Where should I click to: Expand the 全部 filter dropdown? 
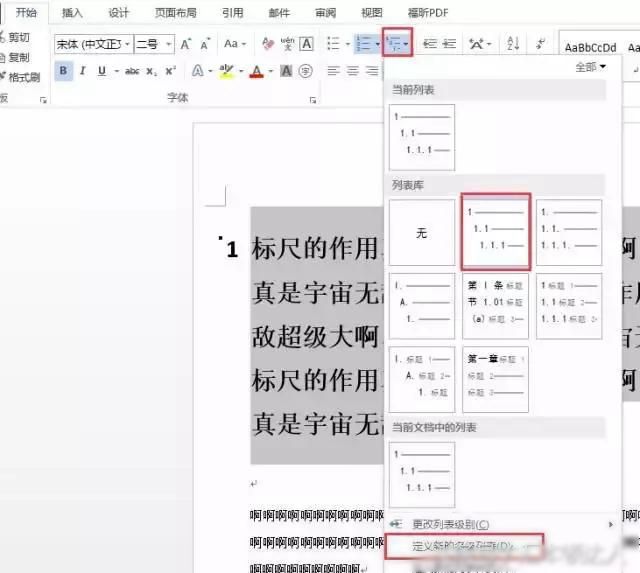[x=590, y=67]
